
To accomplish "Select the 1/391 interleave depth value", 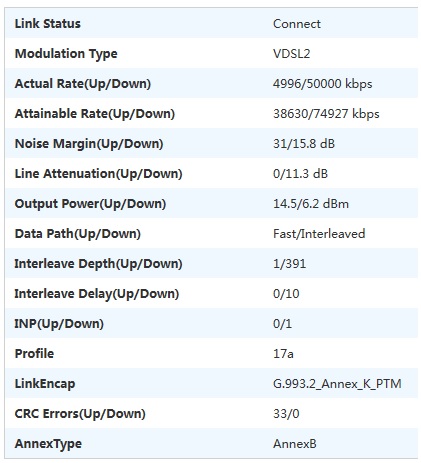I will tap(289, 264).
